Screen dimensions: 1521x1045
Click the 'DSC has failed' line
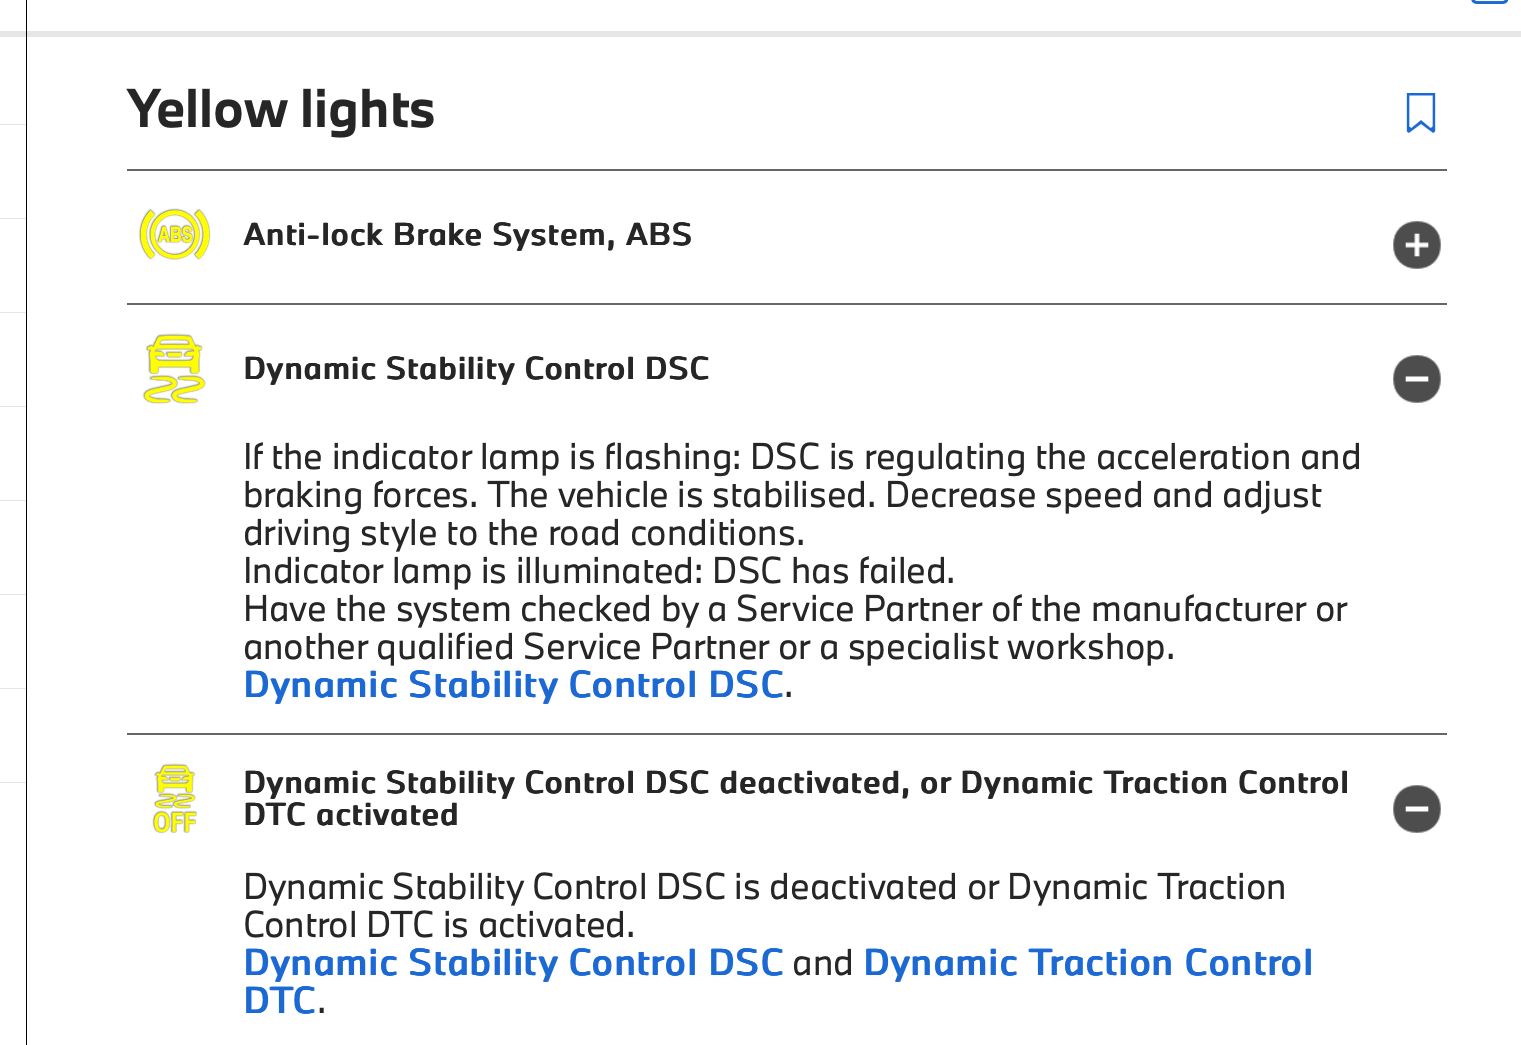point(833,572)
